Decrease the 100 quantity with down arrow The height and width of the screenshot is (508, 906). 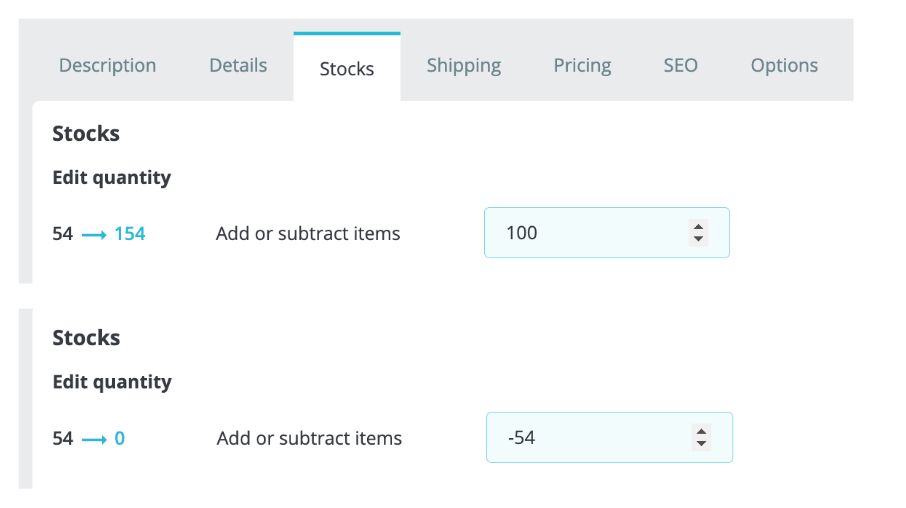(x=698, y=239)
